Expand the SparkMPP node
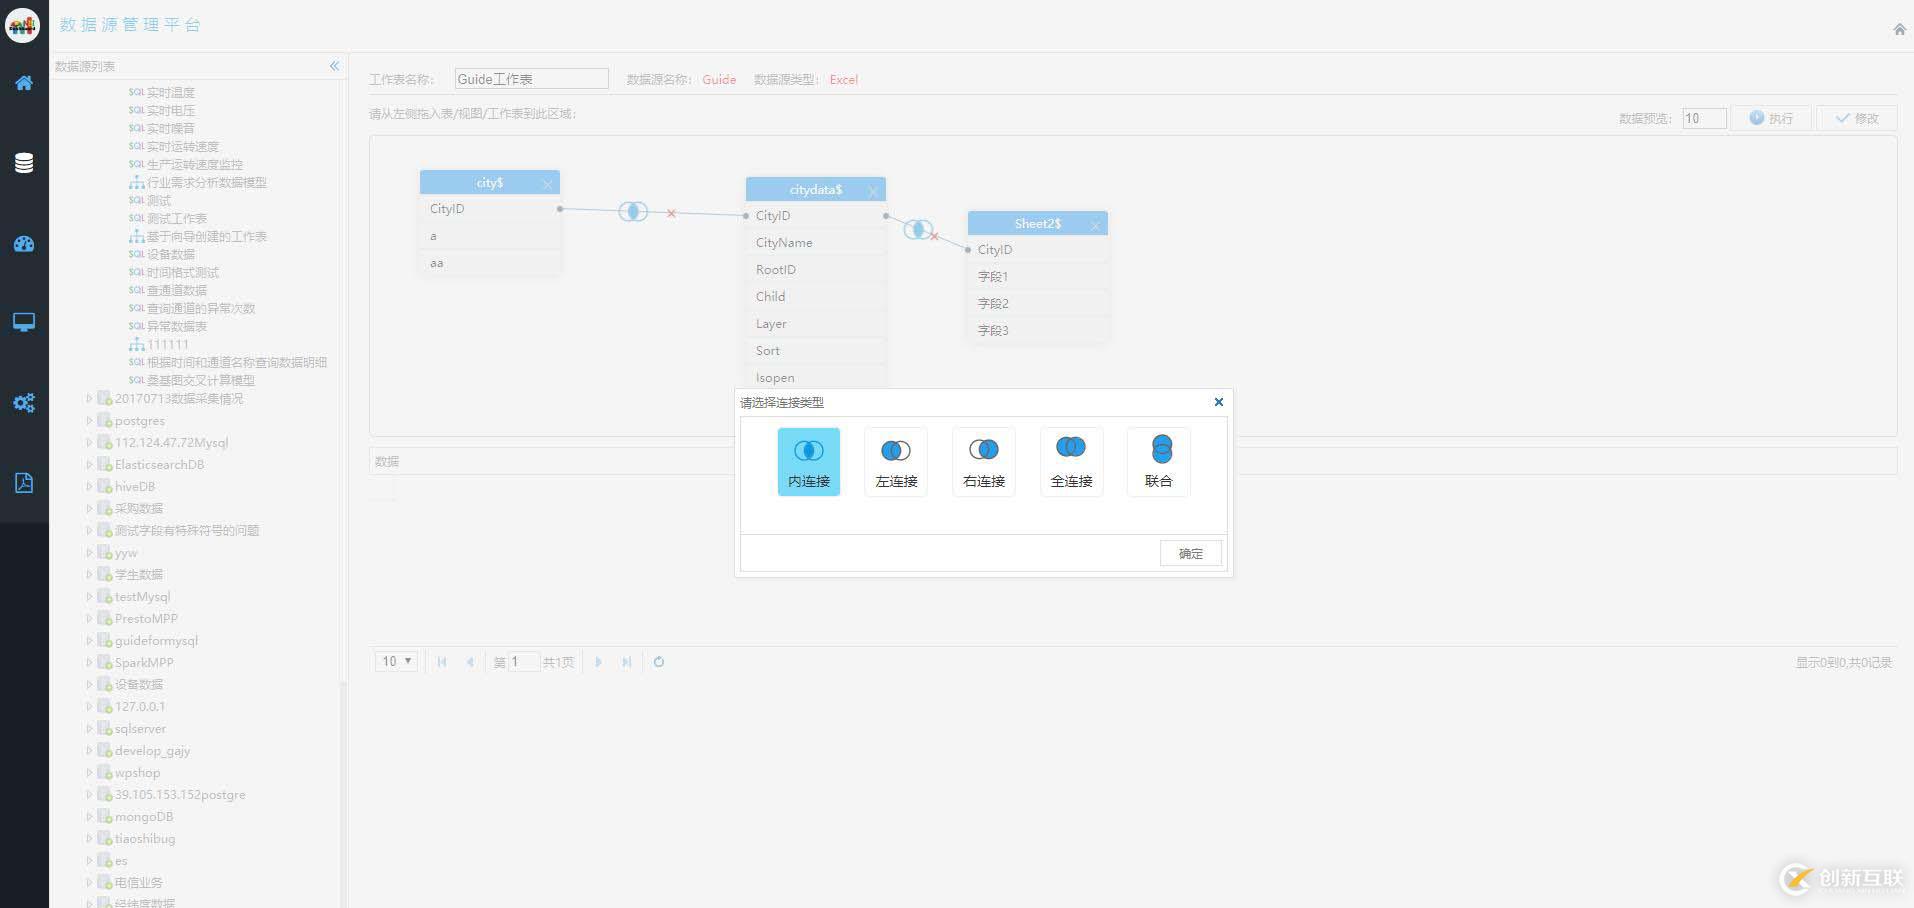This screenshot has height=908, width=1914. click(x=89, y=663)
